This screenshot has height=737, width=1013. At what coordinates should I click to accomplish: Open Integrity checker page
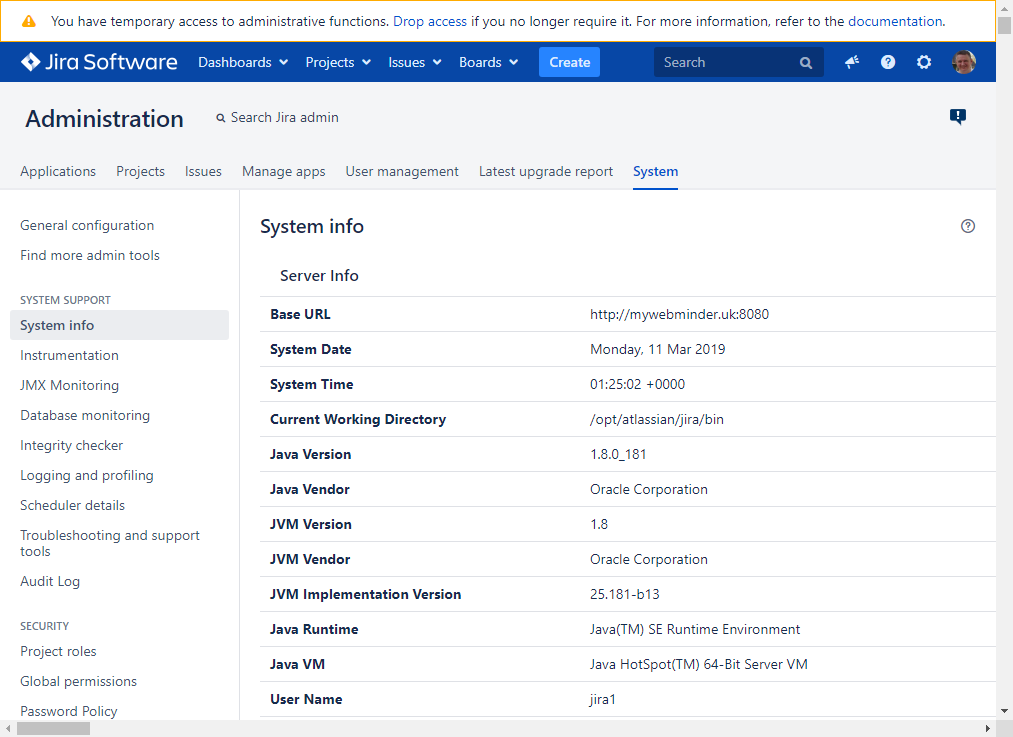pos(71,445)
